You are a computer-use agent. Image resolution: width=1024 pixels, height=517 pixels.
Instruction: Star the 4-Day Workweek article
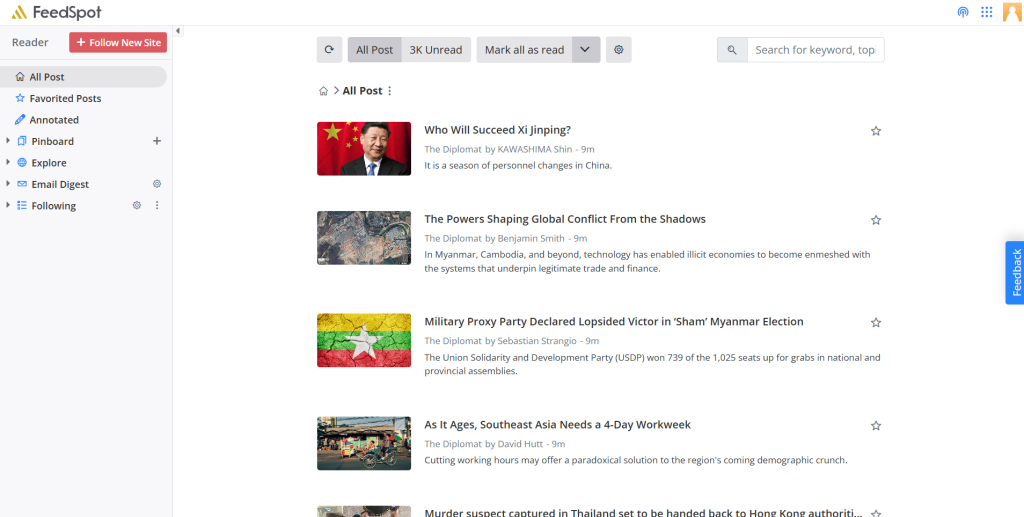pos(876,426)
